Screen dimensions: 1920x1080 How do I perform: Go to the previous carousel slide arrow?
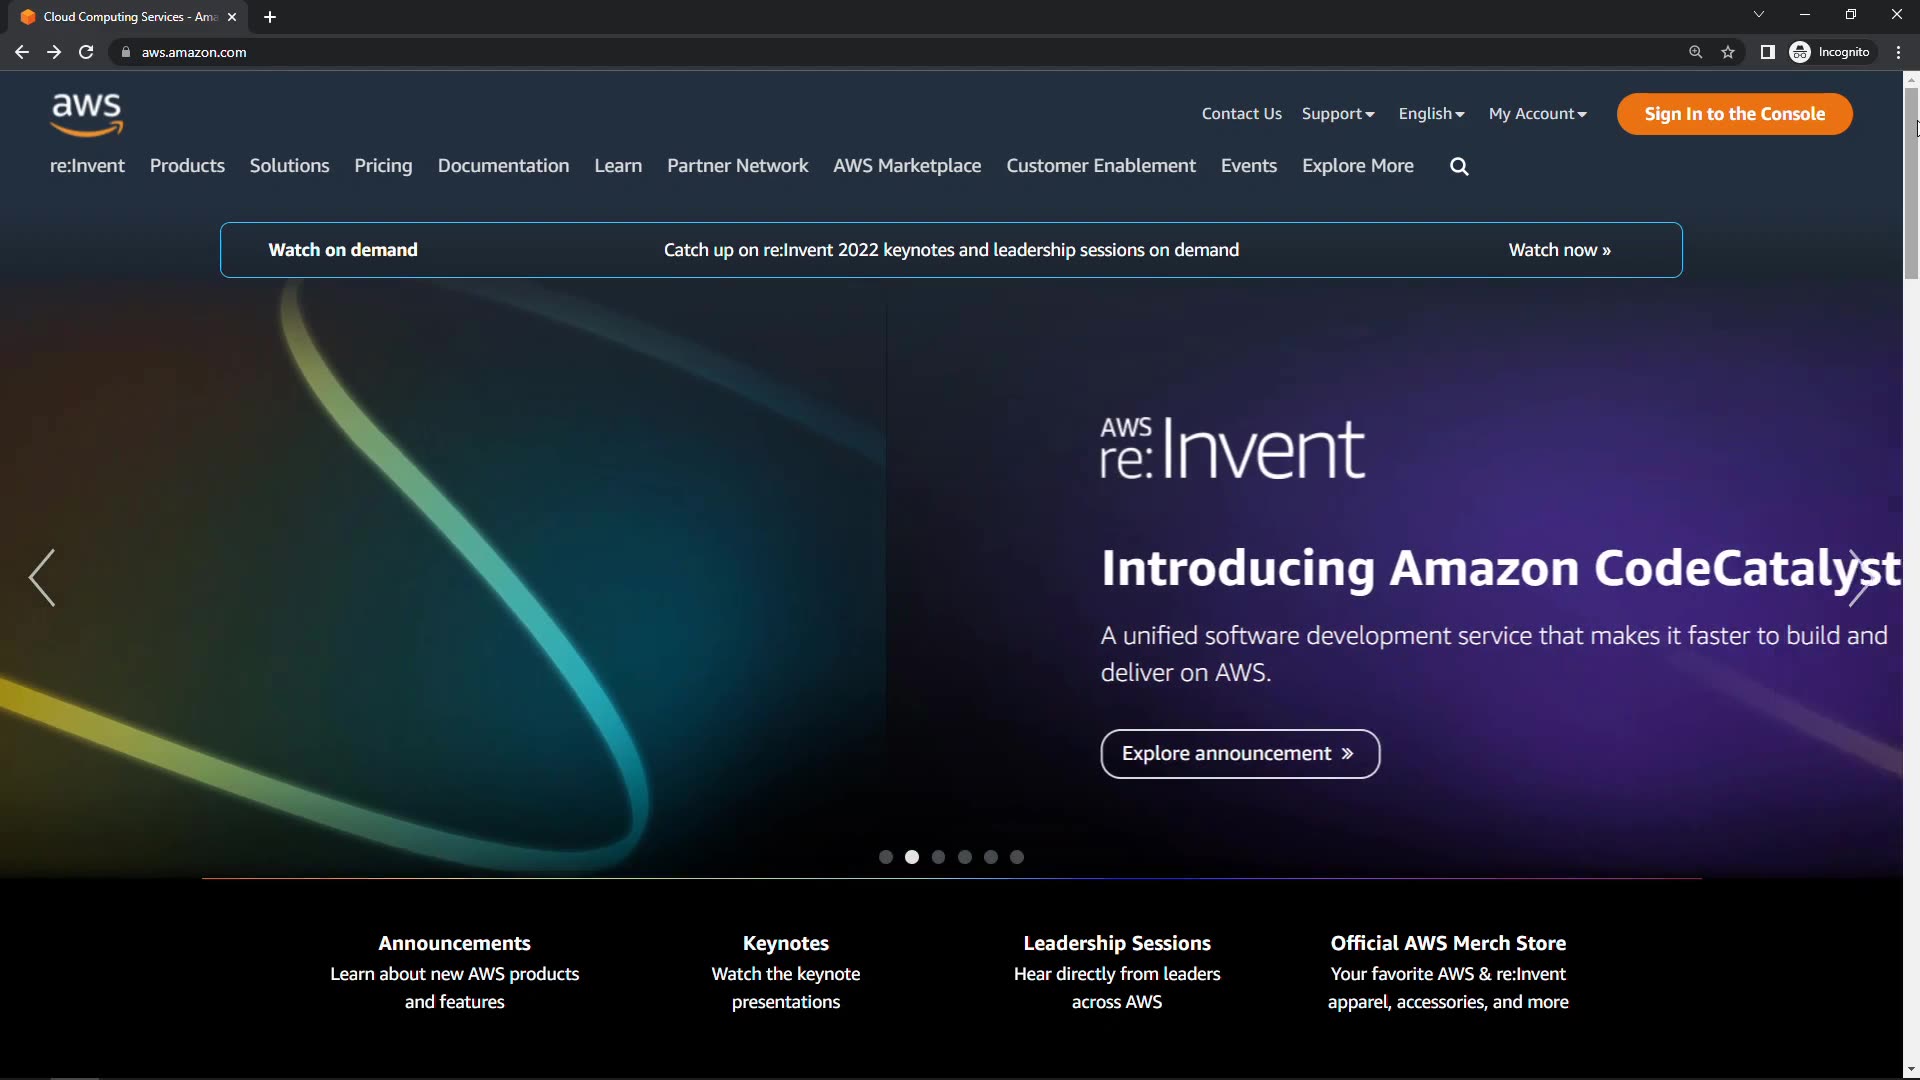(42, 578)
